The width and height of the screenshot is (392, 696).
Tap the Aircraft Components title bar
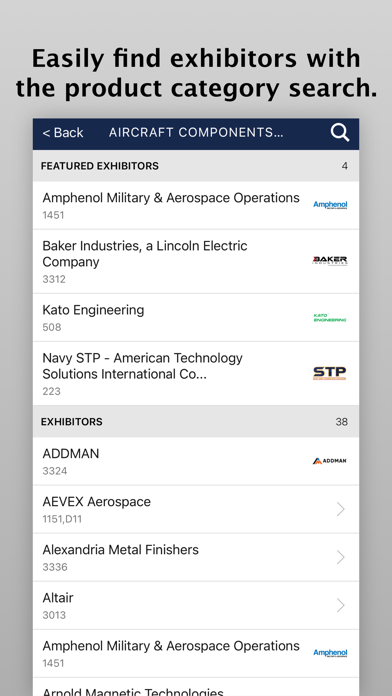196,133
